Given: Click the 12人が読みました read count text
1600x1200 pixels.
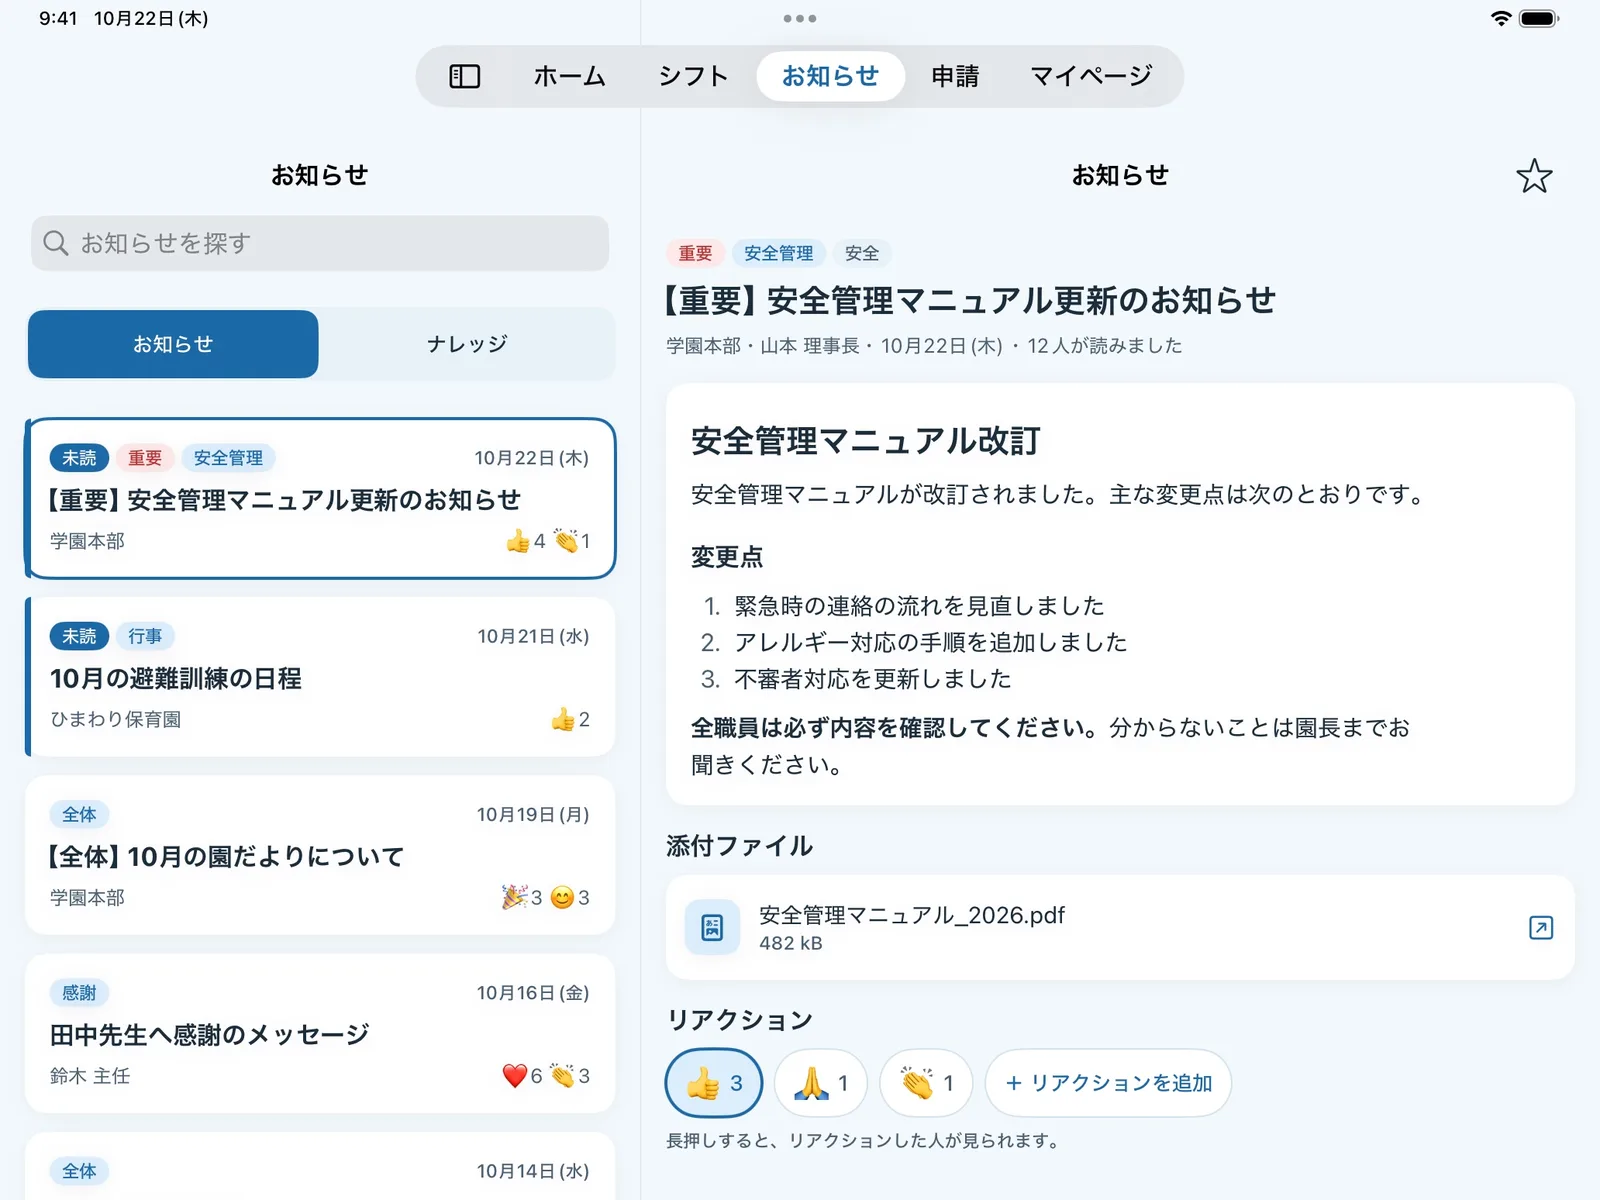Looking at the screenshot, I should tap(1104, 346).
